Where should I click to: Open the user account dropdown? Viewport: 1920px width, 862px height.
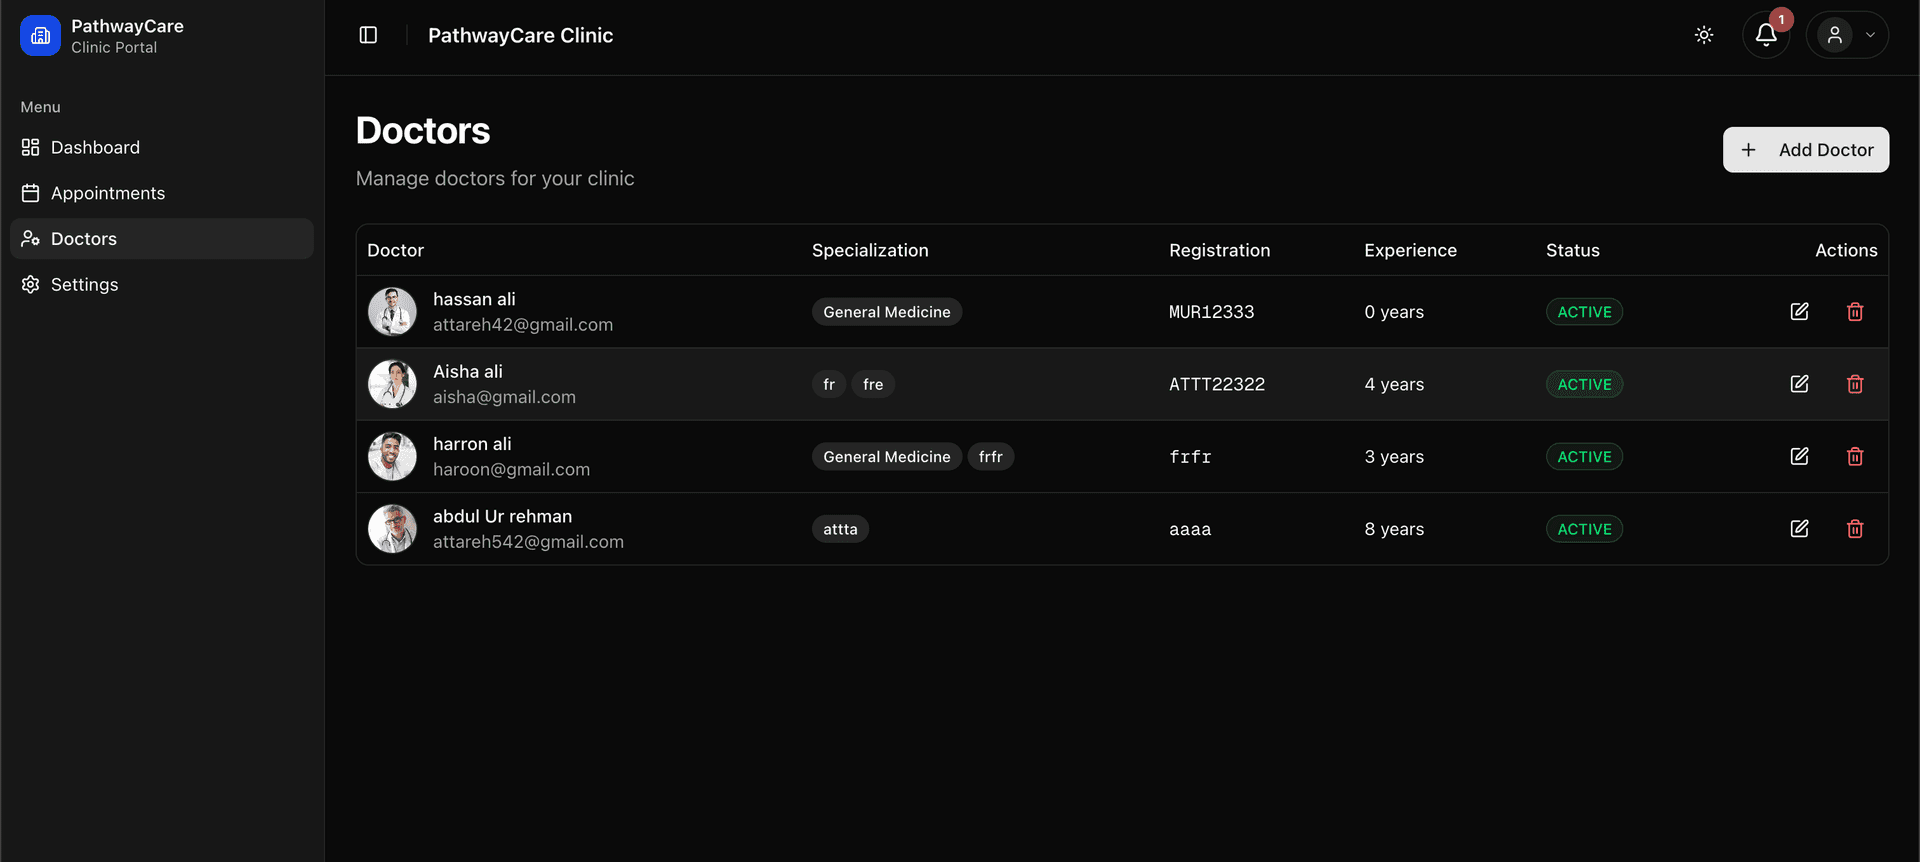click(x=1847, y=35)
